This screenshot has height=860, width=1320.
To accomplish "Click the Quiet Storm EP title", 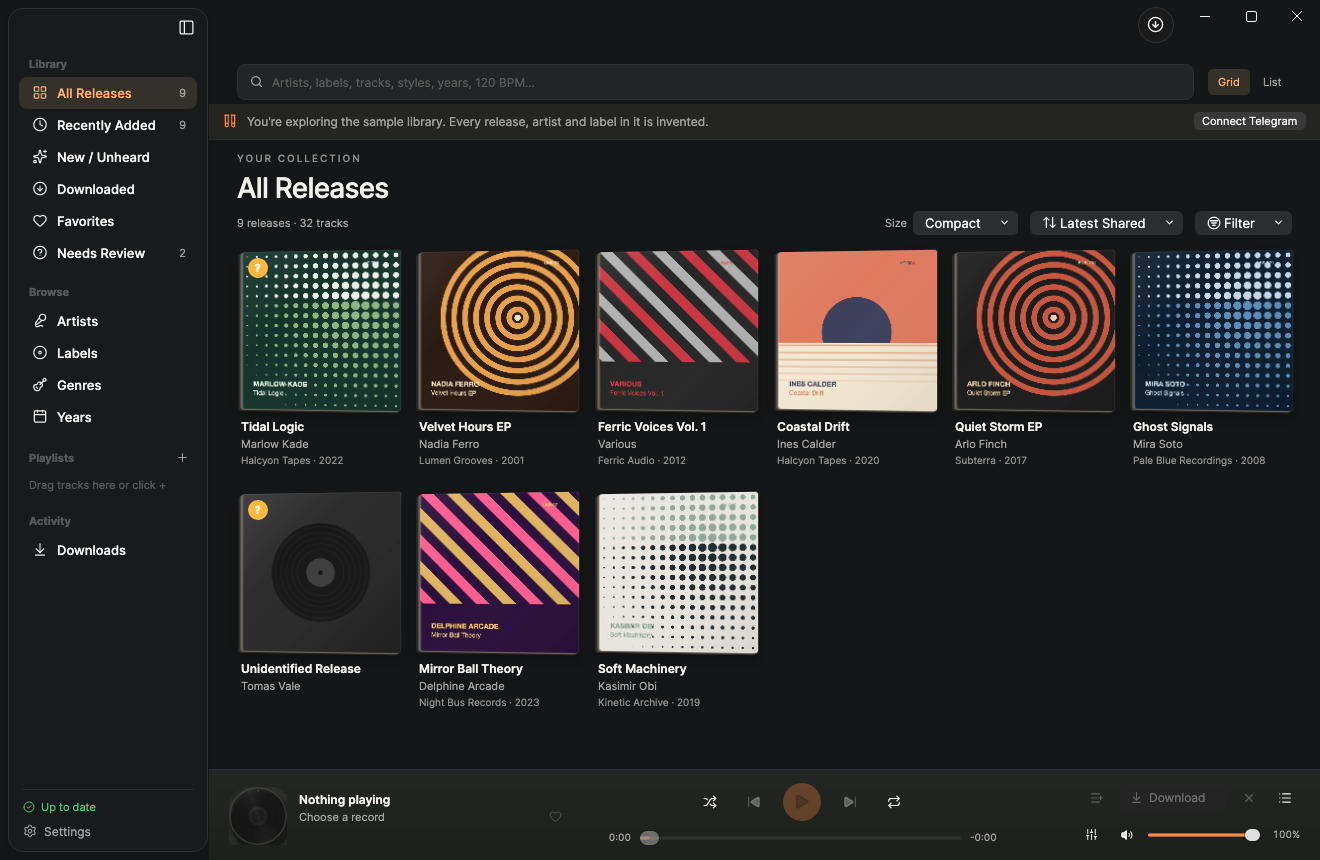I will 998,427.
